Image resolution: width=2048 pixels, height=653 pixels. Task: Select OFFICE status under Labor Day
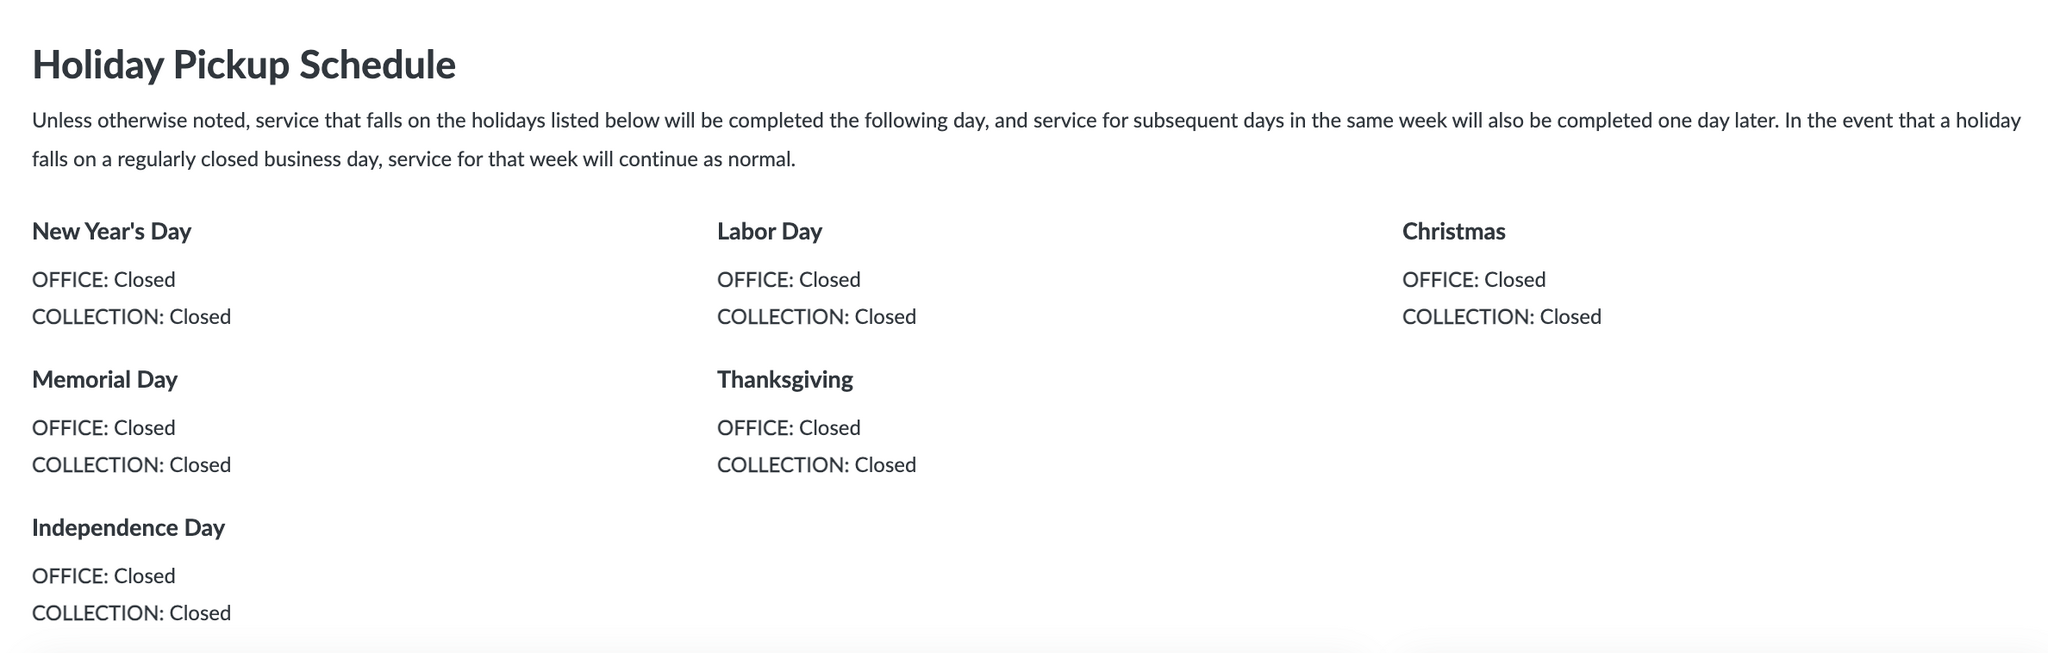789,280
